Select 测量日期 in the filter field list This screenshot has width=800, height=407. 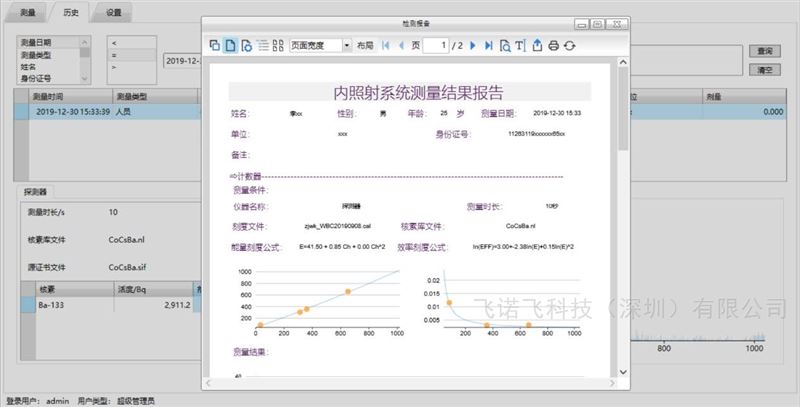(42, 43)
